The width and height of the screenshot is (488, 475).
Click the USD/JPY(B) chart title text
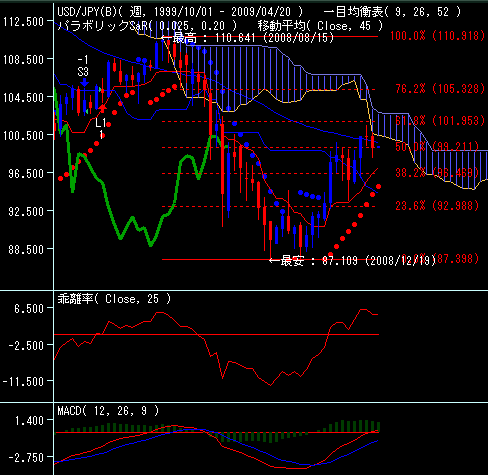(180, 12)
